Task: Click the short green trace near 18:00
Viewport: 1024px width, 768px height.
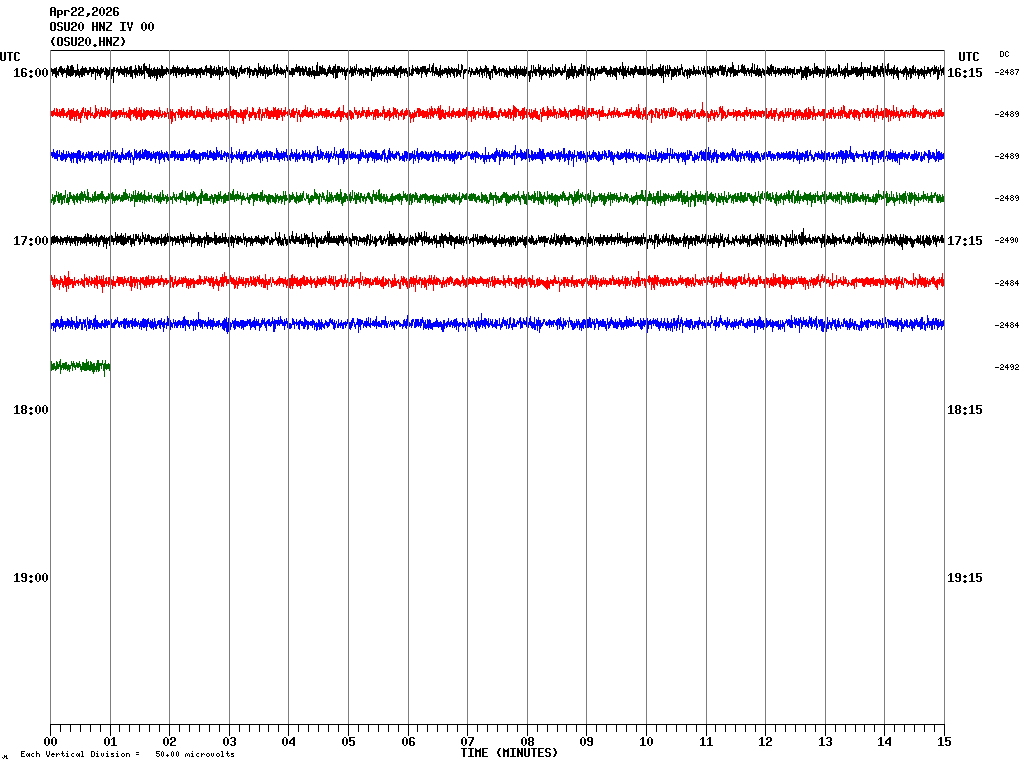Action: (x=80, y=366)
